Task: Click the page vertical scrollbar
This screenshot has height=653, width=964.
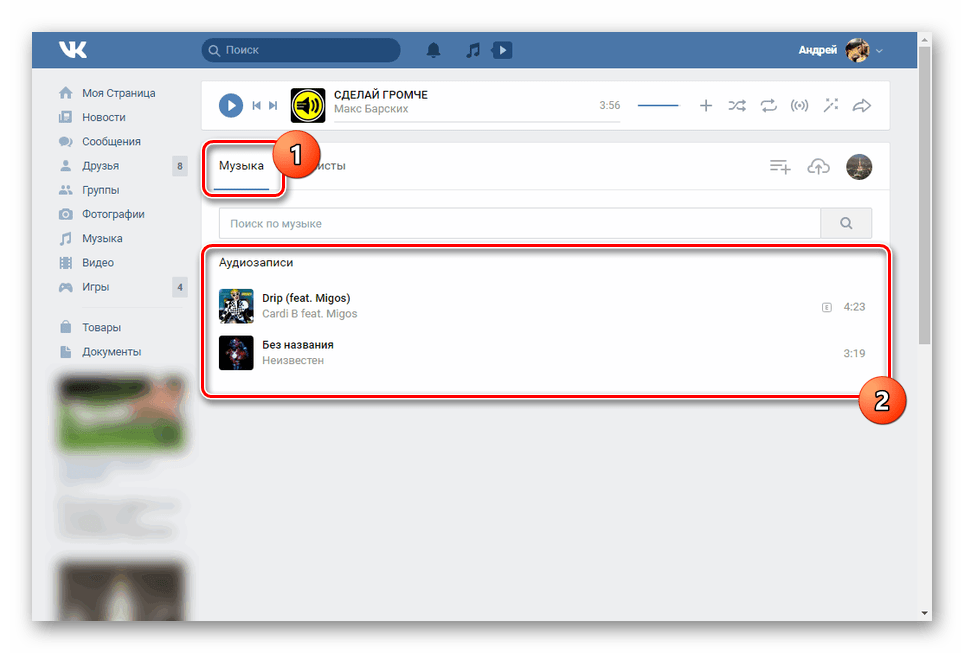Action: coord(925,196)
